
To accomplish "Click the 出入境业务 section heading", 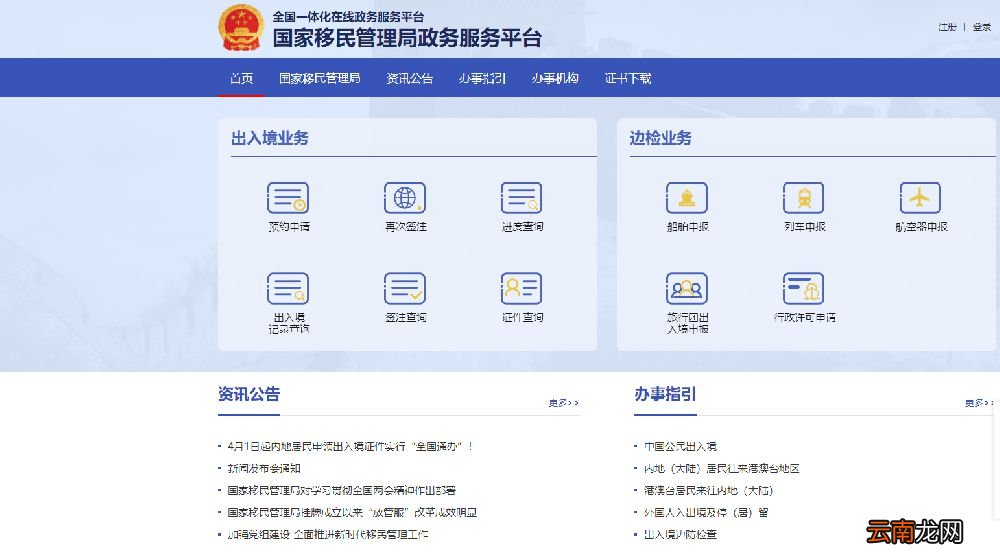I will click(270, 138).
